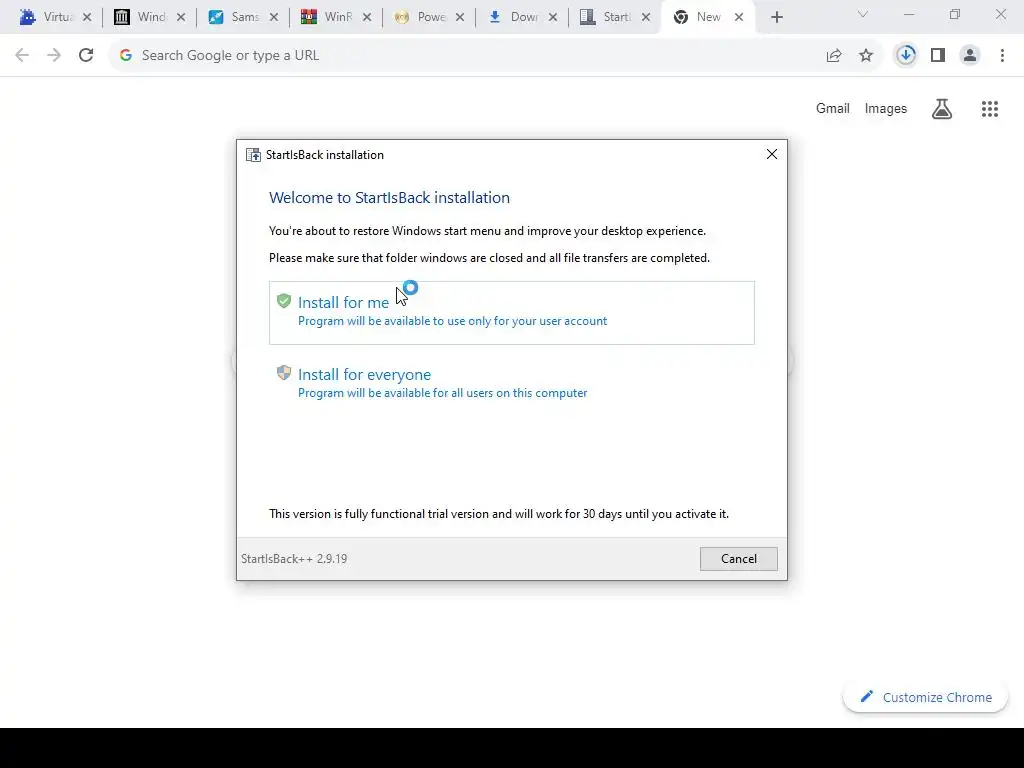
Task: Close the Powe tab
Action: pyautogui.click(x=460, y=18)
